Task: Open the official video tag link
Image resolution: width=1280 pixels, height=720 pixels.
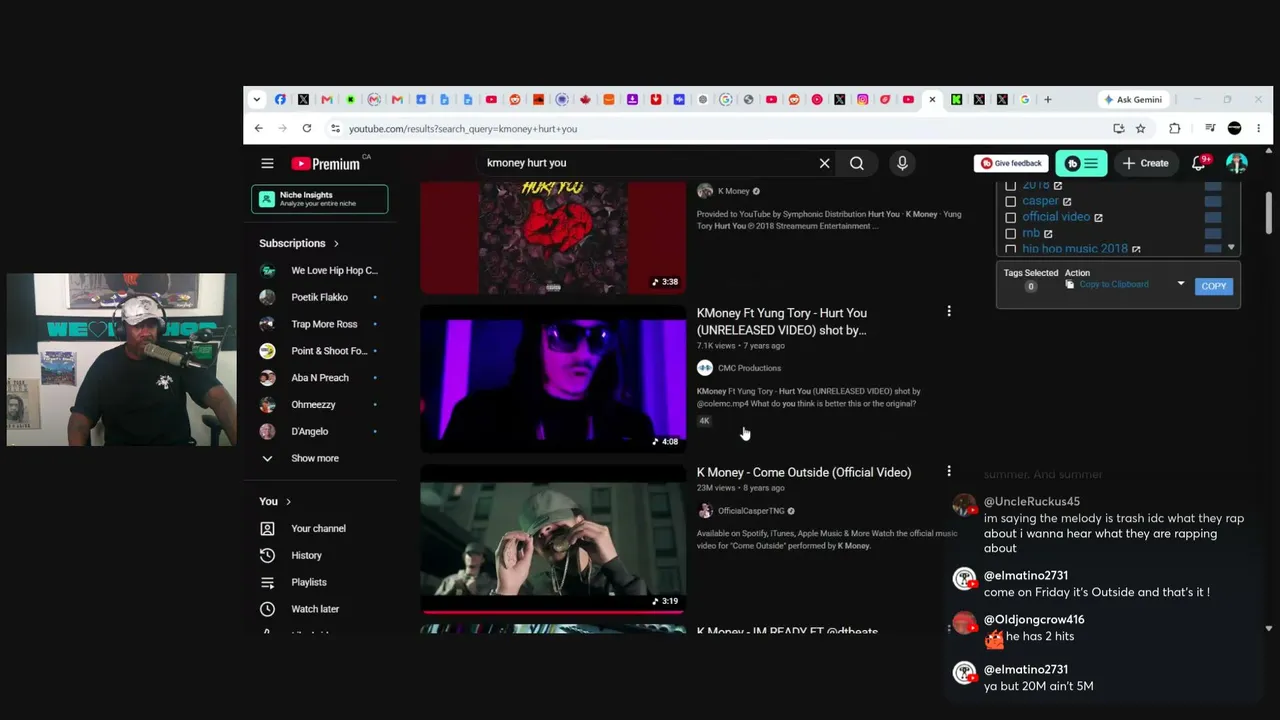Action: [x=1056, y=217]
